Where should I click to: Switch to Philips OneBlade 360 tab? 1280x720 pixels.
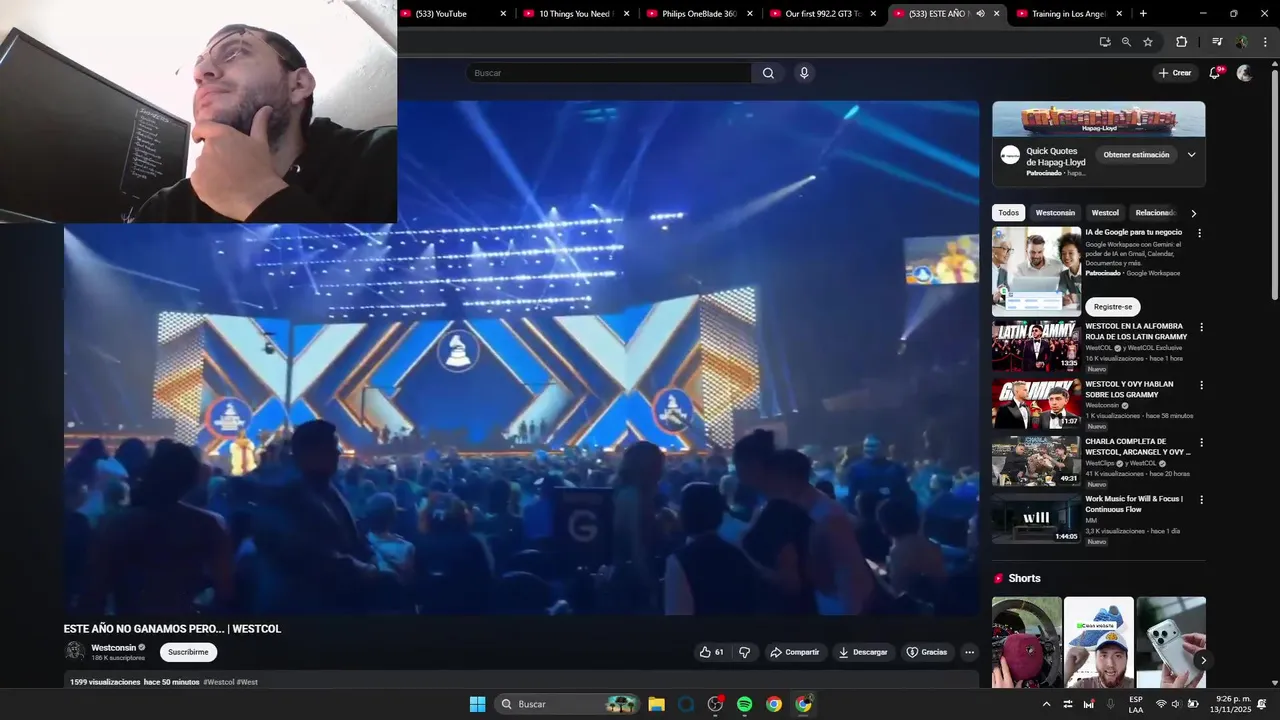pyautogui.click(x=699, y=14)
